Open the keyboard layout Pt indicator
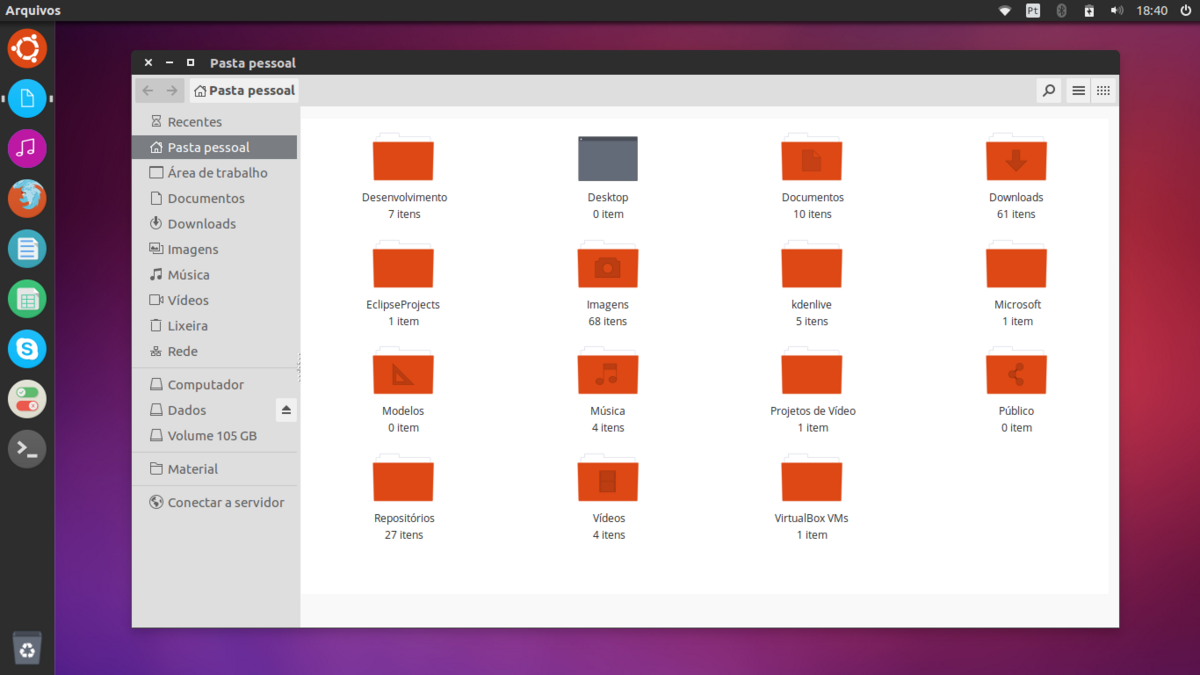The width and height of the screenshot is (1200, 675). pyautogui.click(x=1033, y=10)
